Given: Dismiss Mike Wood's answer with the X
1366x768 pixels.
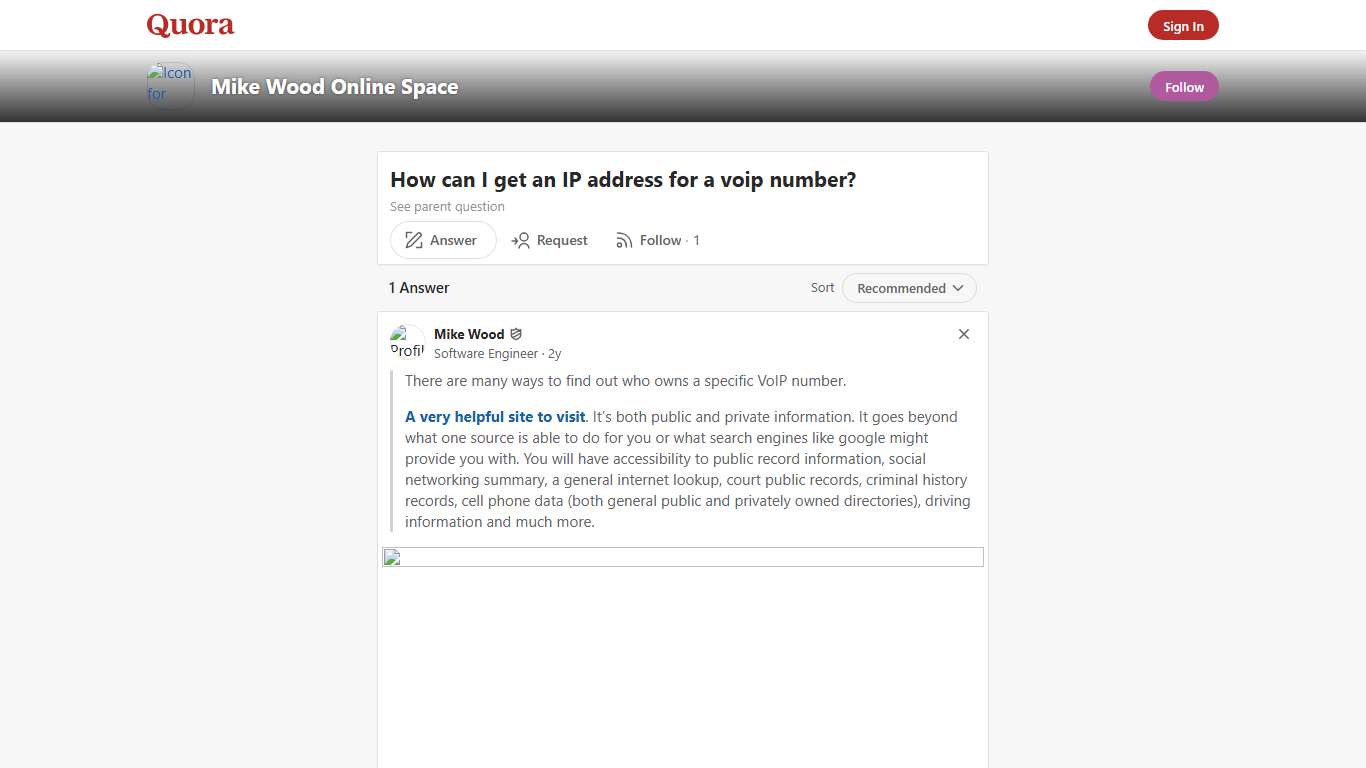Looking at the screenshot, I should 963,334.
